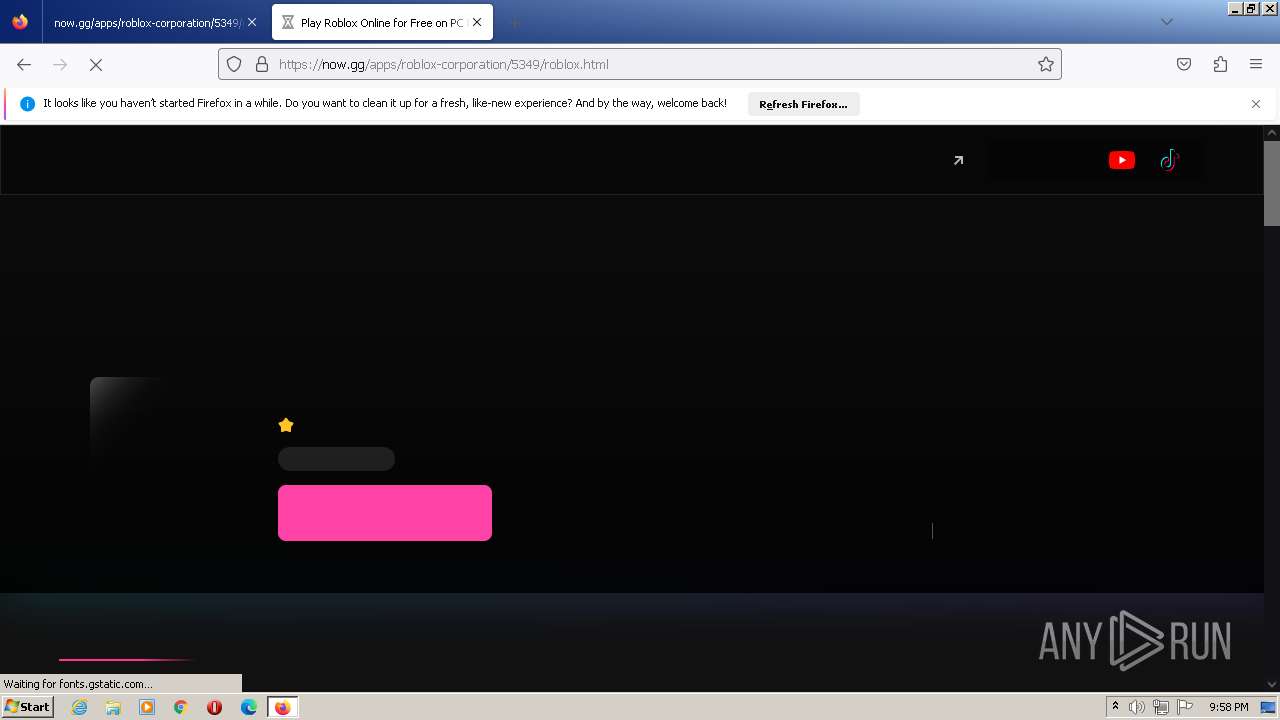
Task: Click Show desktop button
Action: point(1268,707)
